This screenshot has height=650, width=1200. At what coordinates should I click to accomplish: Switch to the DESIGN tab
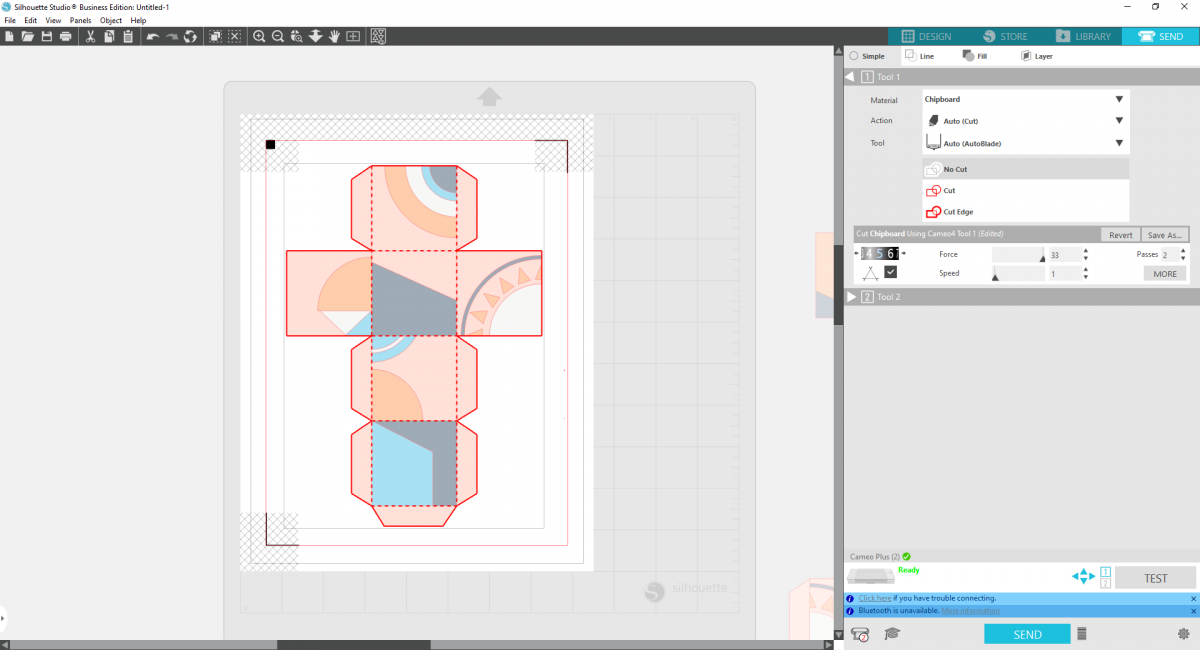click(927, 36)
